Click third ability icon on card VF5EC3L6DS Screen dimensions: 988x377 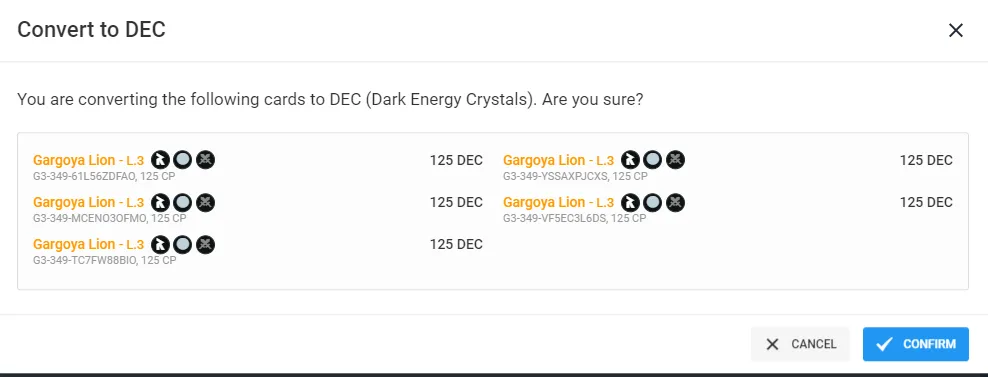coord(675,202)
